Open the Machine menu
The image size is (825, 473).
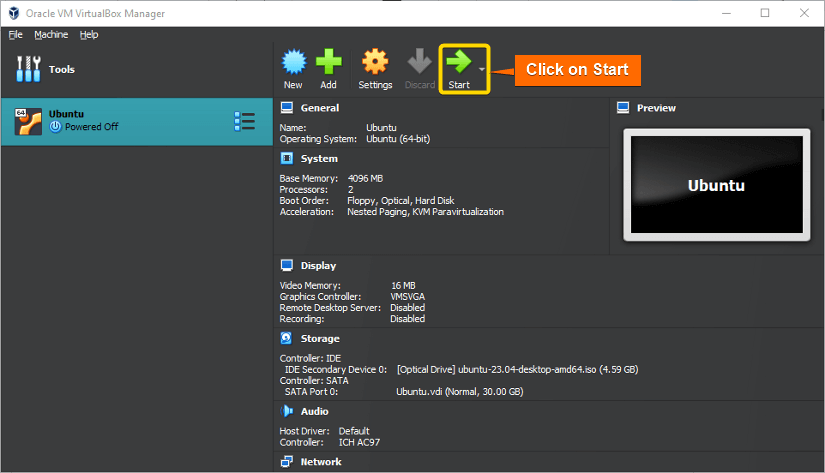coord(51,35)
